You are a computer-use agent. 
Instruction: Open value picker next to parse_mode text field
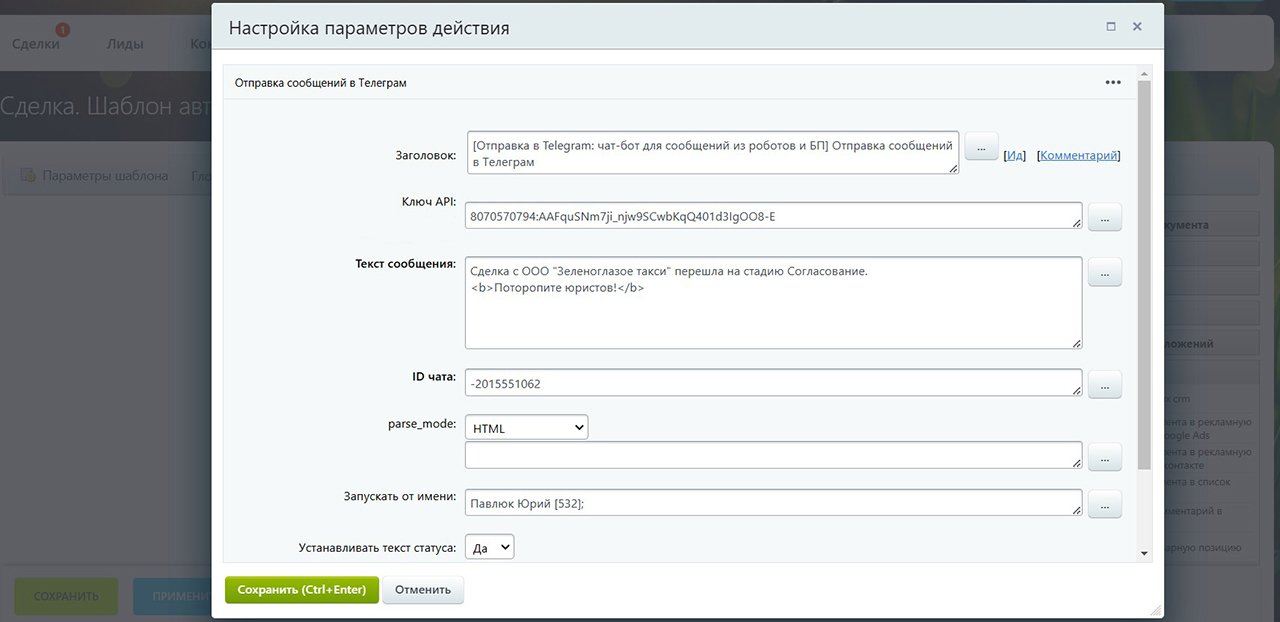point(1104,457)
